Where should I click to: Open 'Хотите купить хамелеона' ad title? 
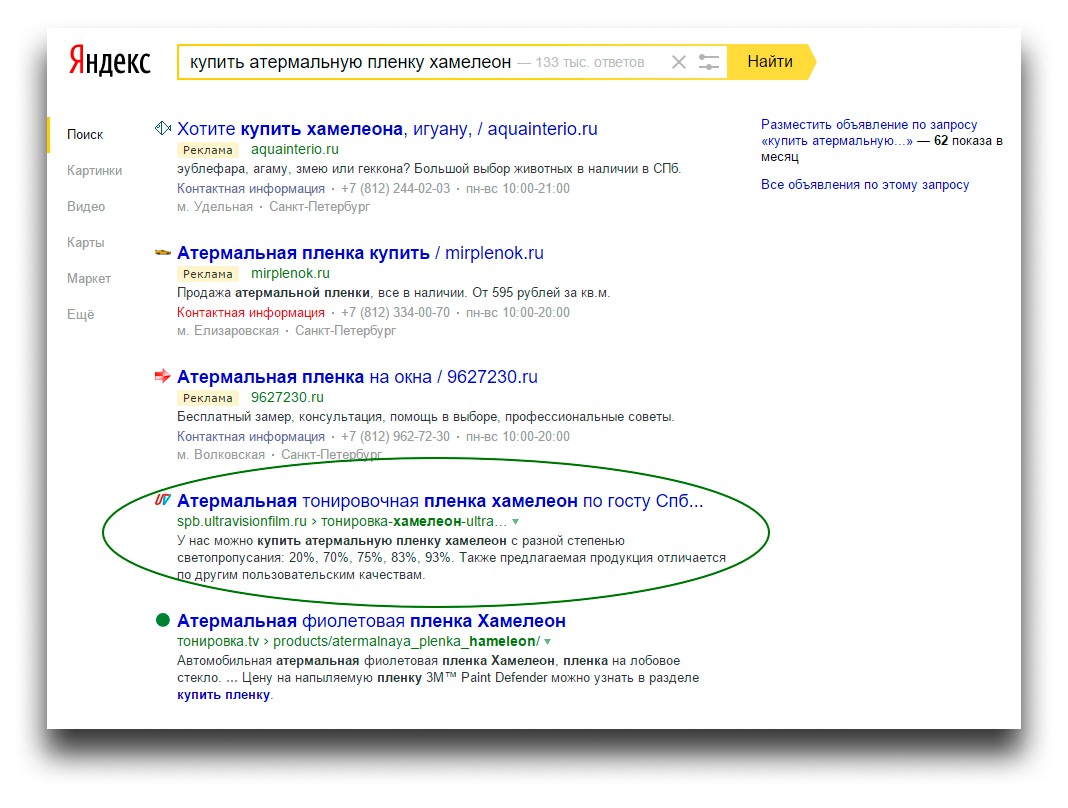[x=387, y=129]
